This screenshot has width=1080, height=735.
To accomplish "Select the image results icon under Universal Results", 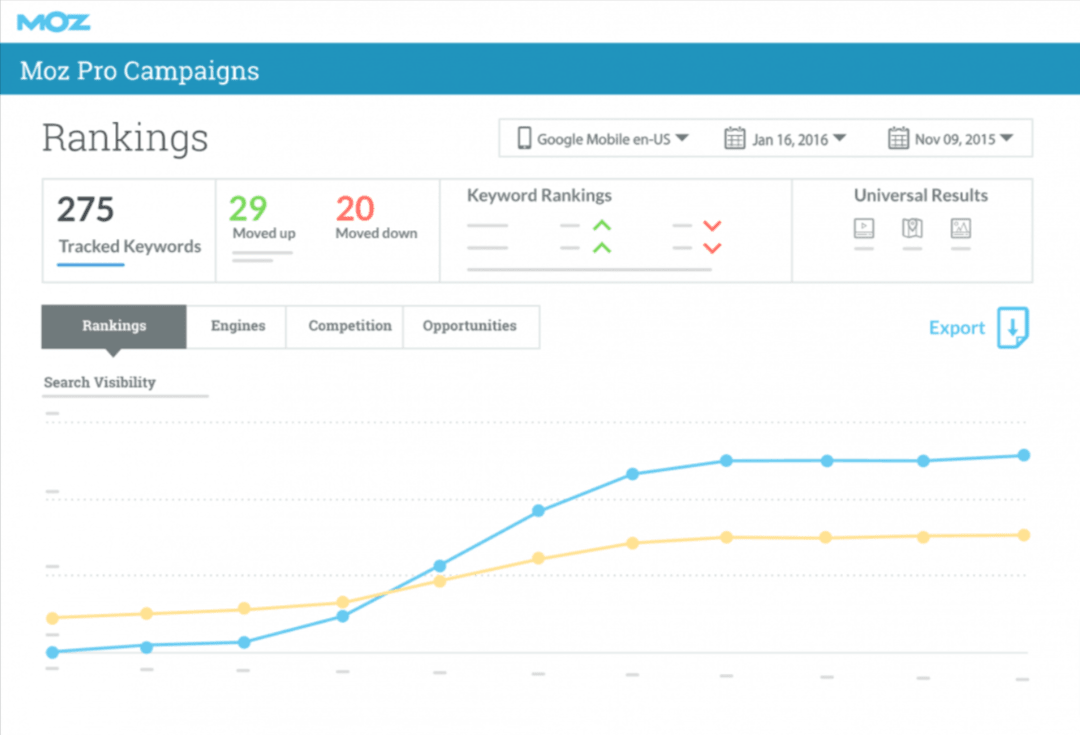I will [x=960, y=228].
